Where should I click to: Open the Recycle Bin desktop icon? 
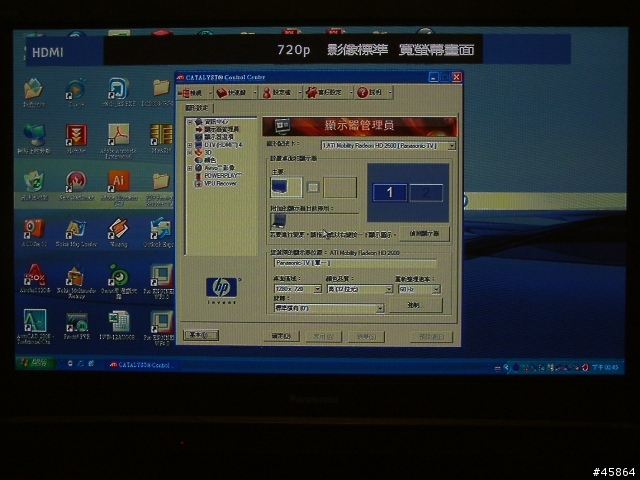click(34, 186)
